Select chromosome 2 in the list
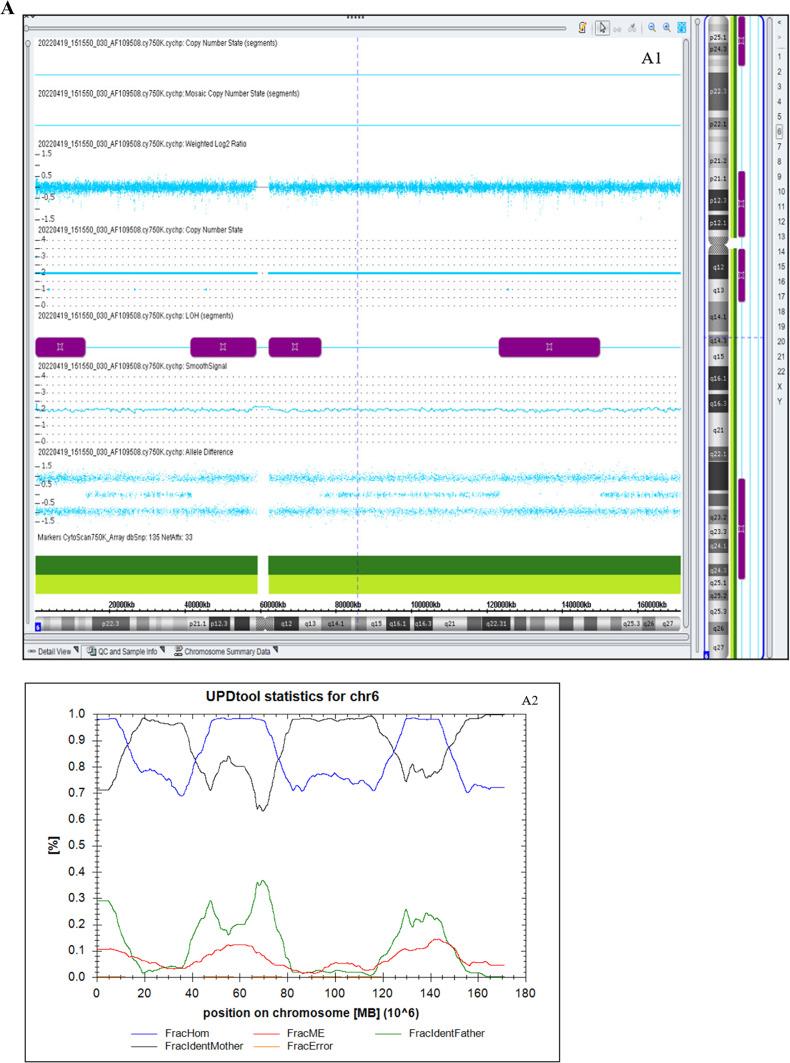 click(779, 71)
